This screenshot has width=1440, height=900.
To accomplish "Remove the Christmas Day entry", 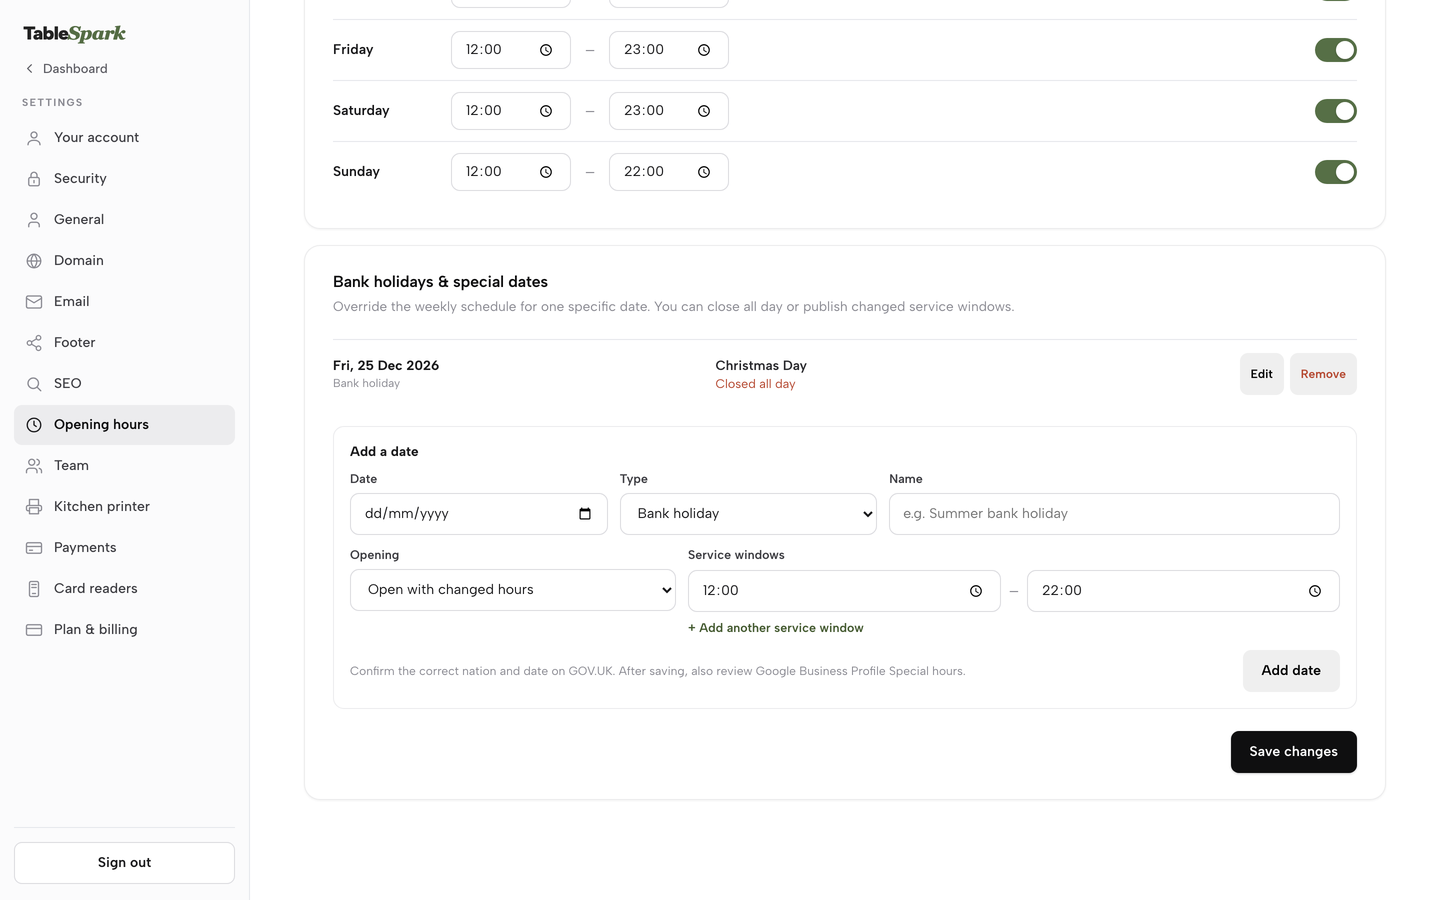I will (1323, 374).
